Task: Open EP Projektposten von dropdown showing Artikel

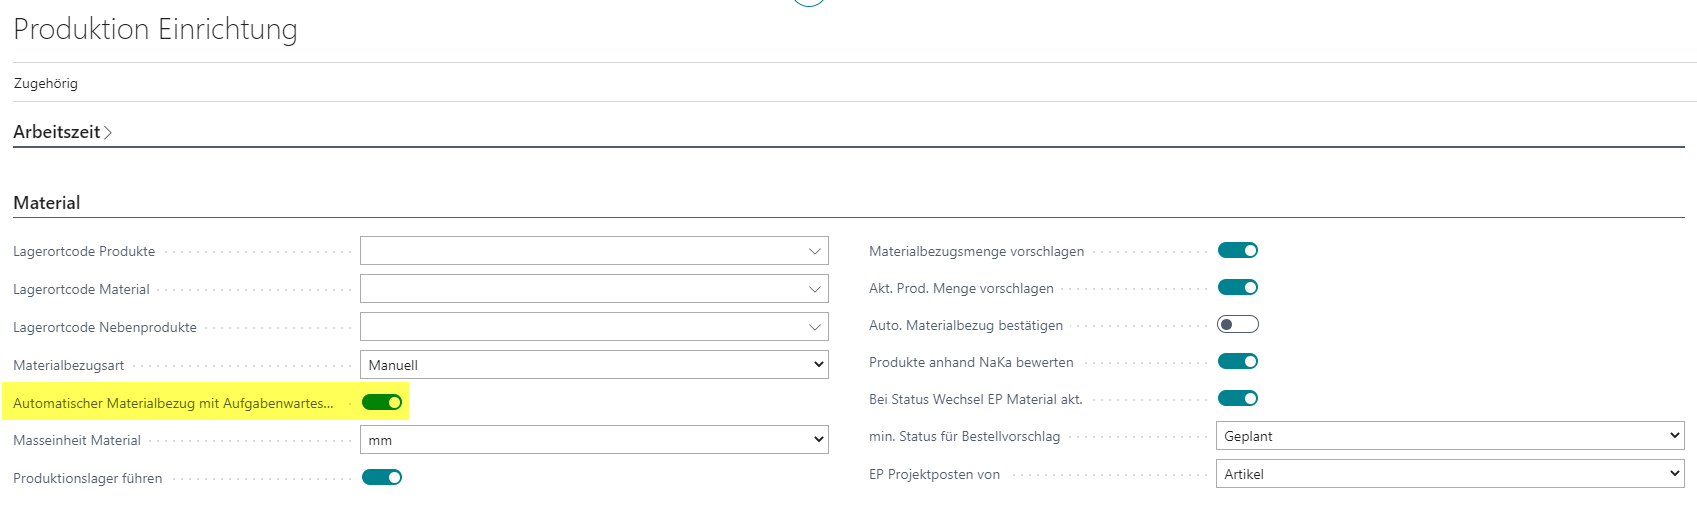Action: point(1450,474)
